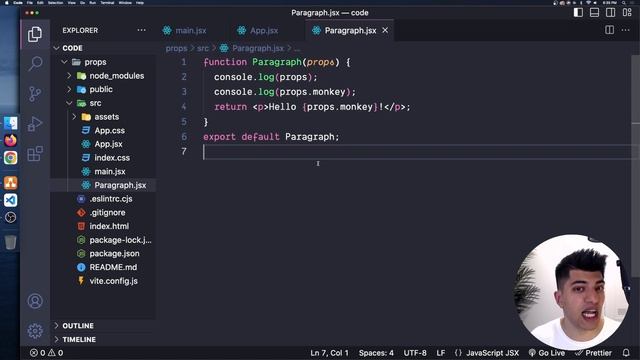Collapse the CODE workspace section
The image size is (640, 360).
click(x=72, y=48)
